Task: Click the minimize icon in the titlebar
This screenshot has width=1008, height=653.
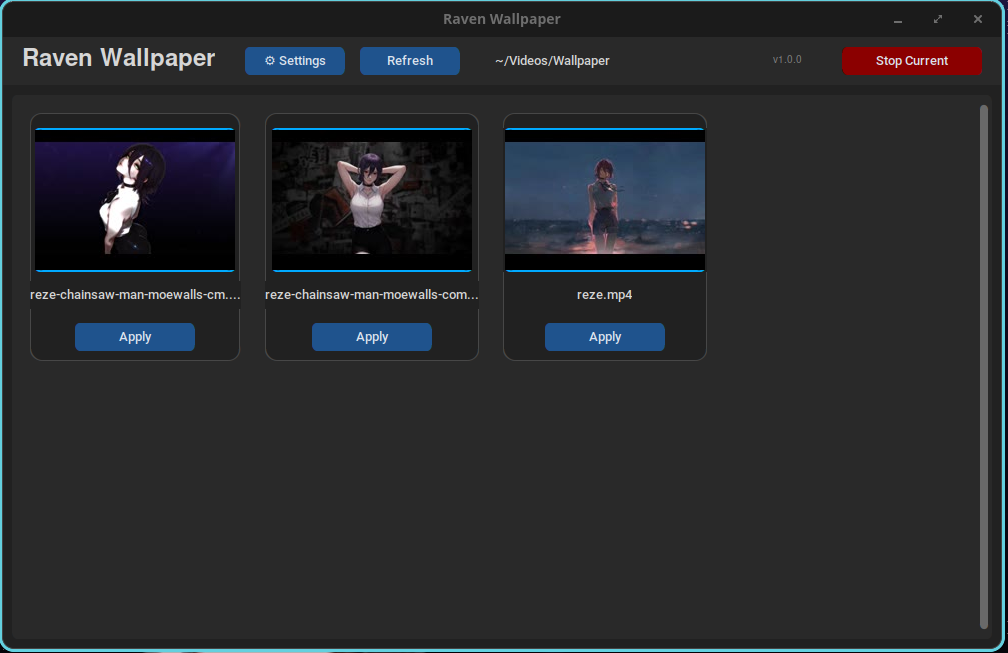Action: tap(897, 19)
